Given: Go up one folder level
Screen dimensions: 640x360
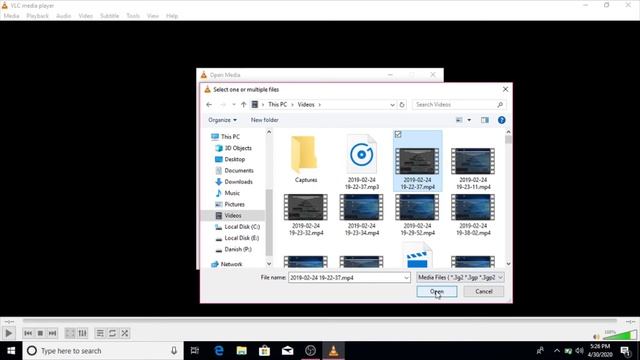Looking at the screenshot, I should tap(243, 104).
